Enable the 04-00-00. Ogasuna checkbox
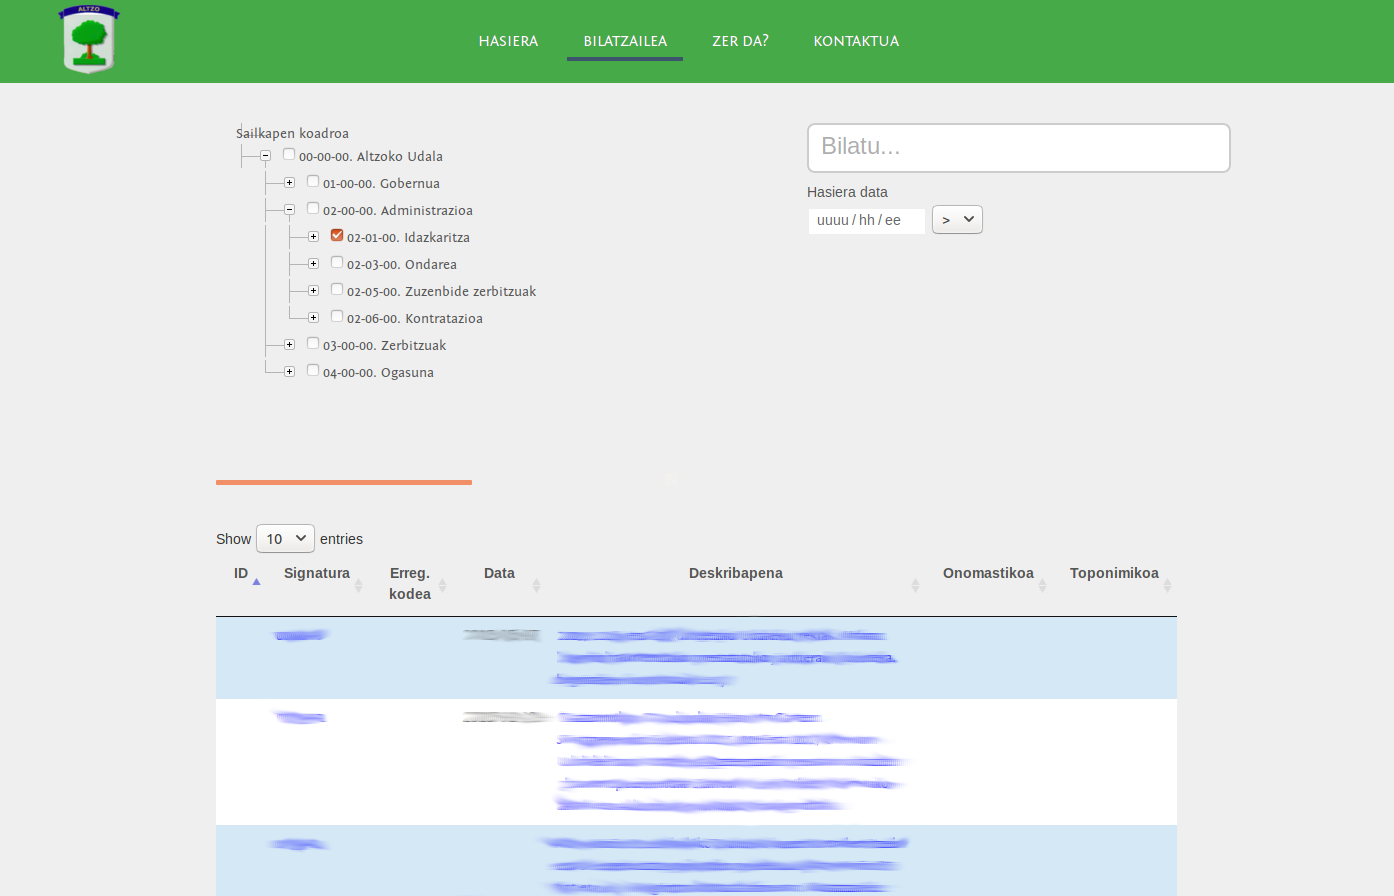 point(313,371)
